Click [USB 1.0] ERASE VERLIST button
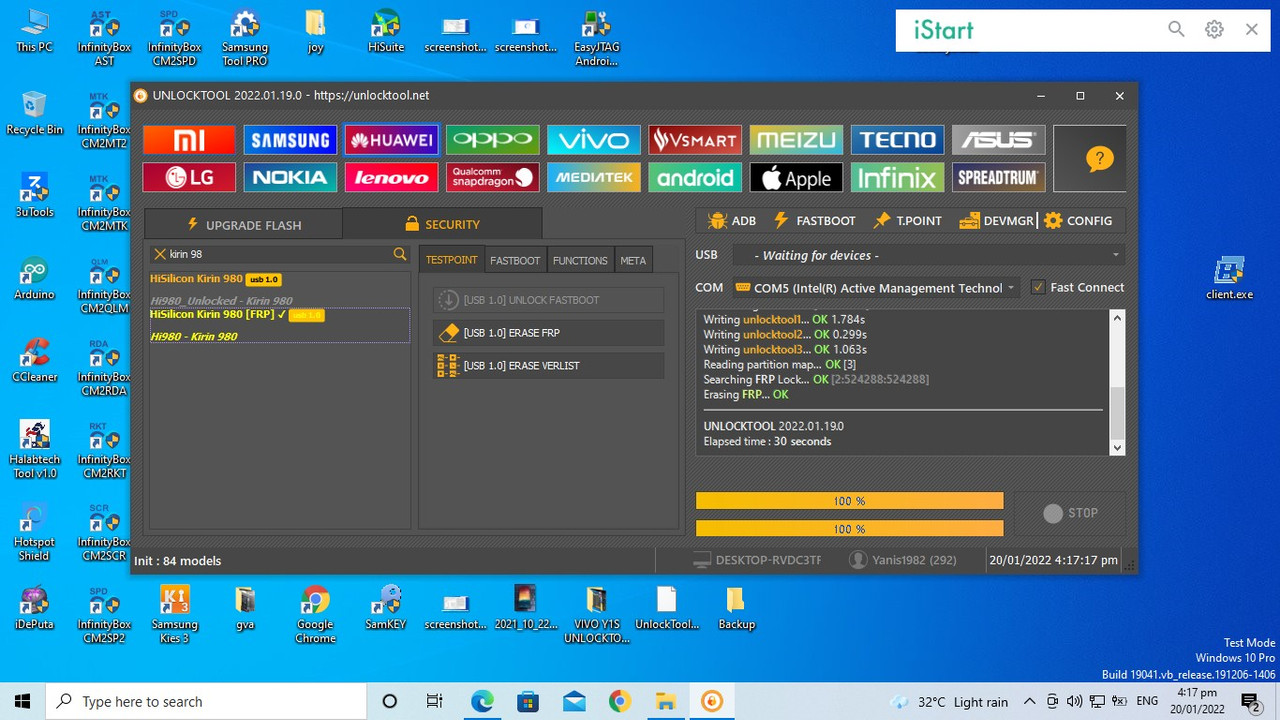This screenshot has height=720, width=1280. 549,366
